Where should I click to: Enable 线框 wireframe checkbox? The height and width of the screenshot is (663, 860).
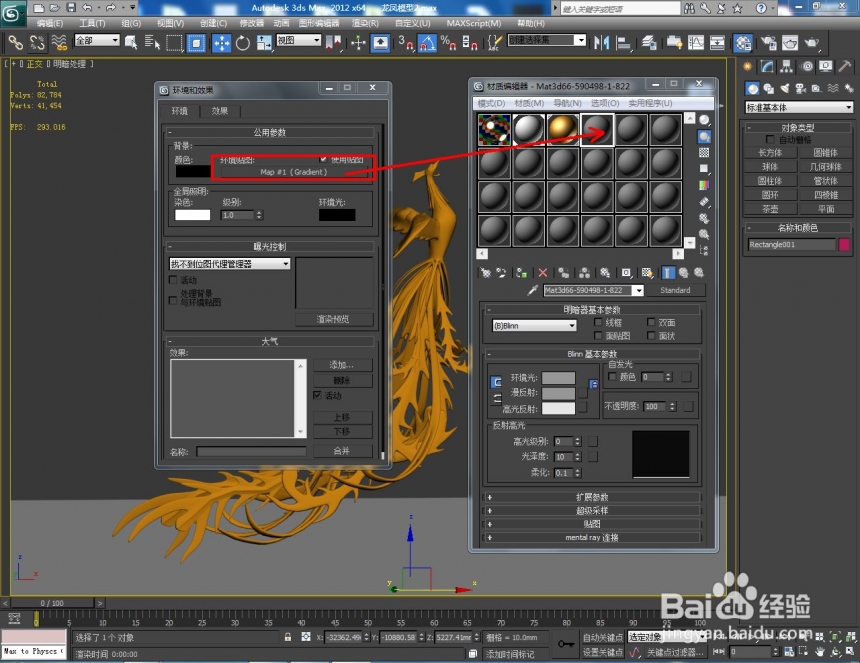[598, 322]
